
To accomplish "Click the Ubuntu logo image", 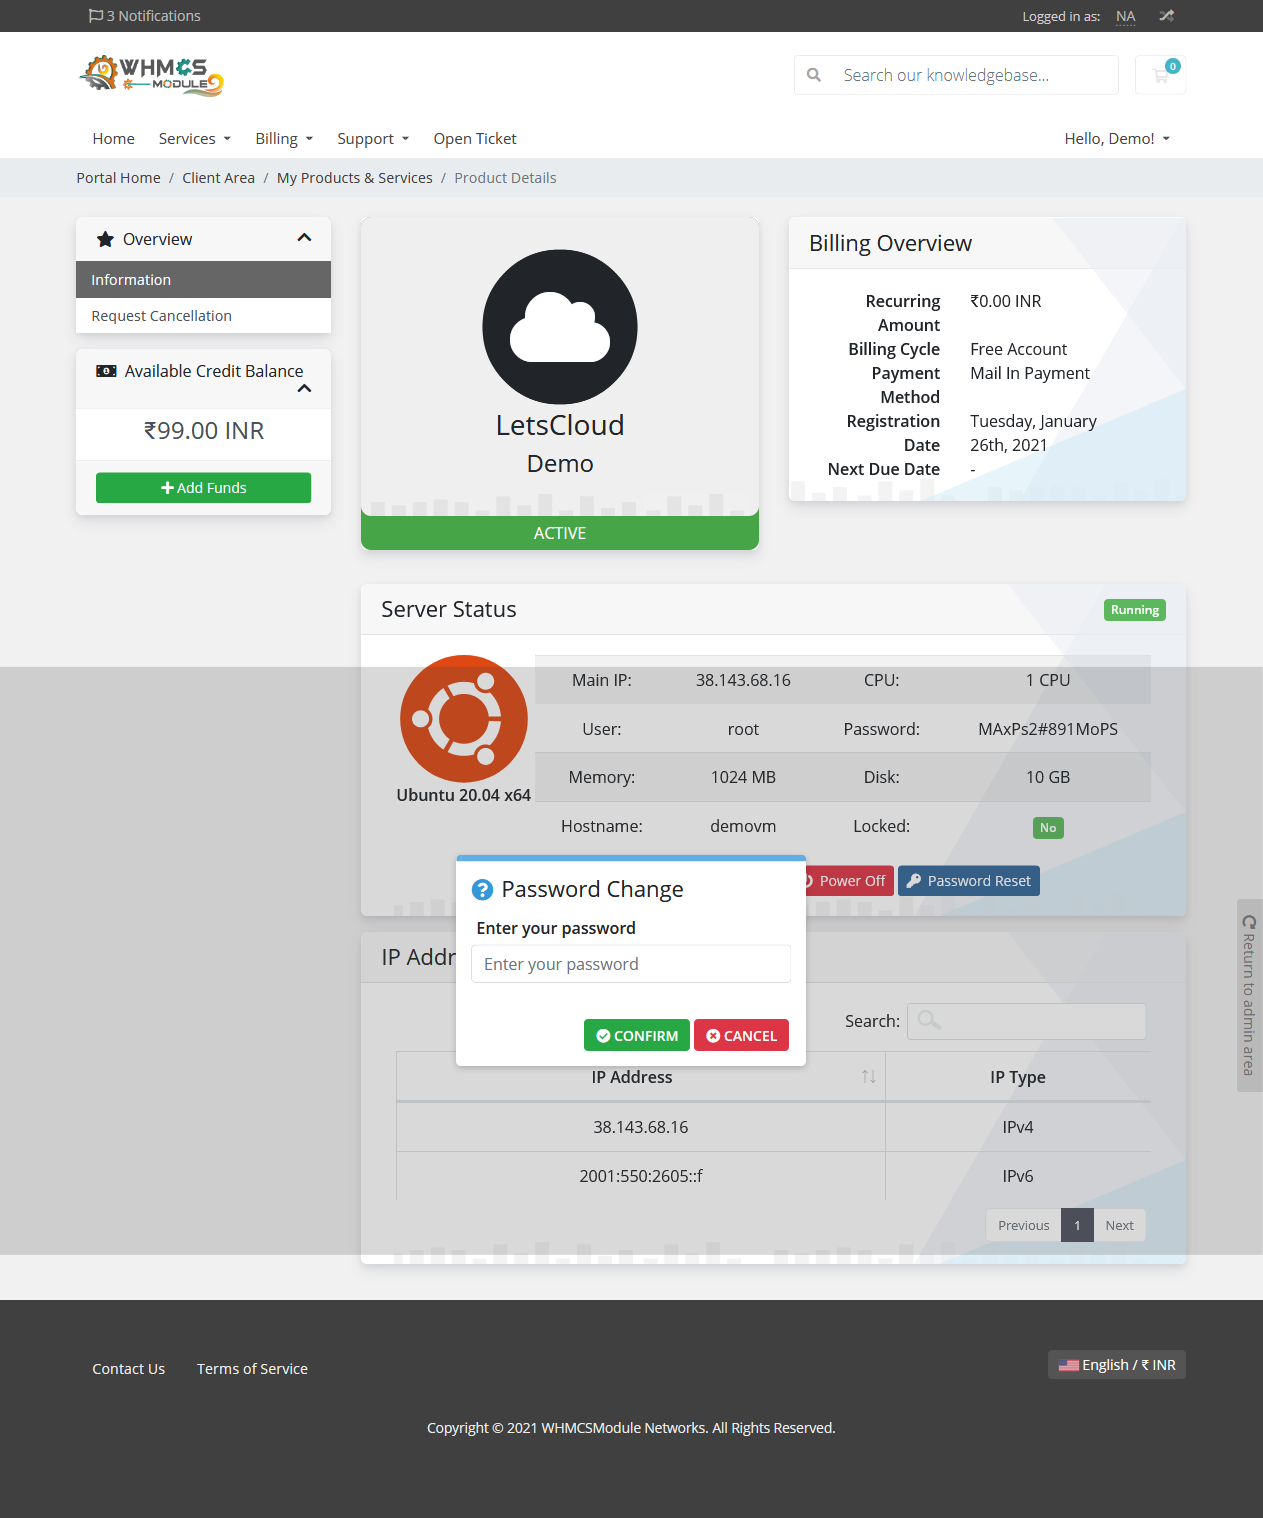I will (x=464, y=718).
